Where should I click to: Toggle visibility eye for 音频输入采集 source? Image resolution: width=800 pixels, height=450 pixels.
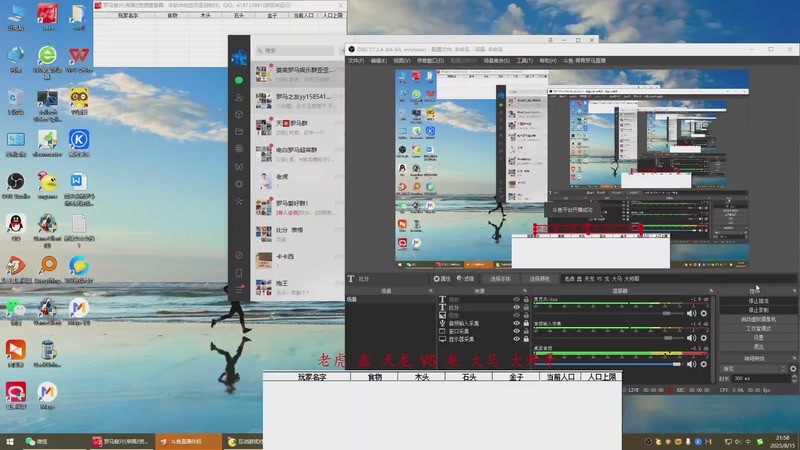pyautogui.click(x=516, y=323)
